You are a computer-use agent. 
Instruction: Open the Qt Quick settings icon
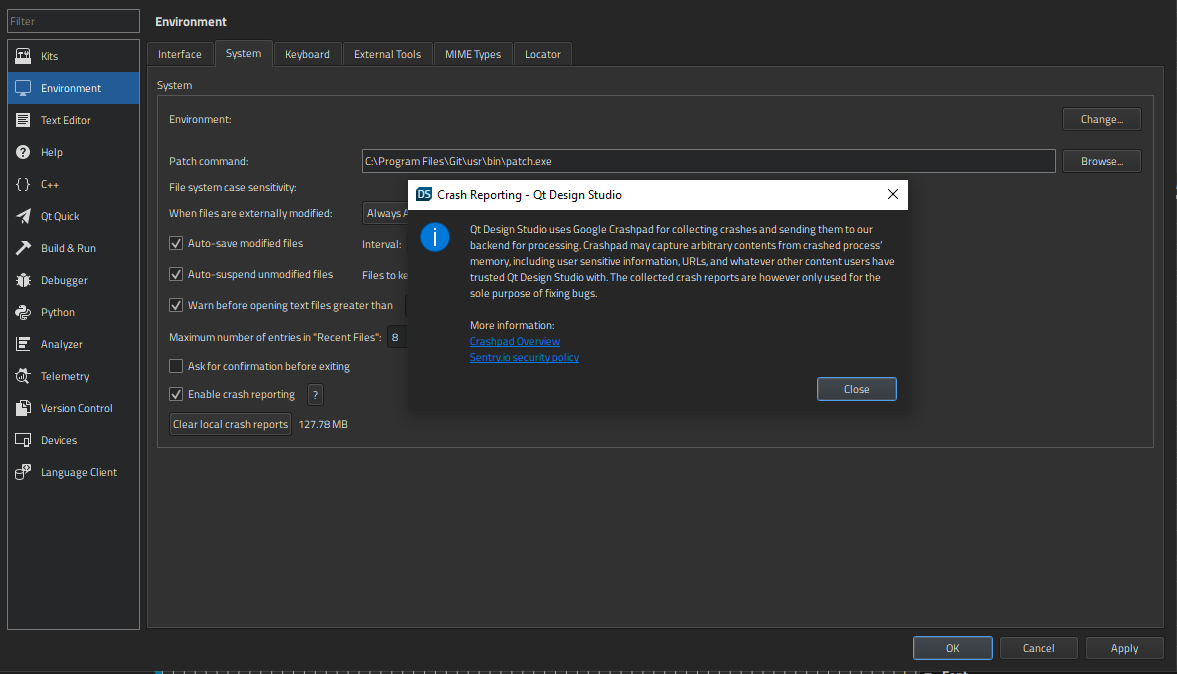[x=23, y=216]
